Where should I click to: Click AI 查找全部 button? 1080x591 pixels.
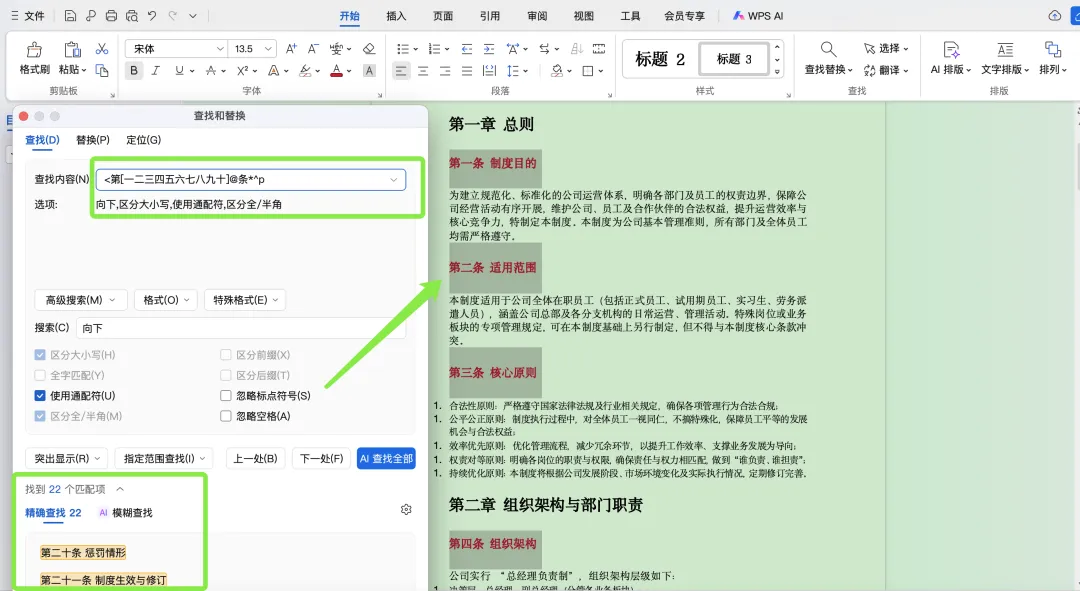pyautogui.click(x=386, y=458)
